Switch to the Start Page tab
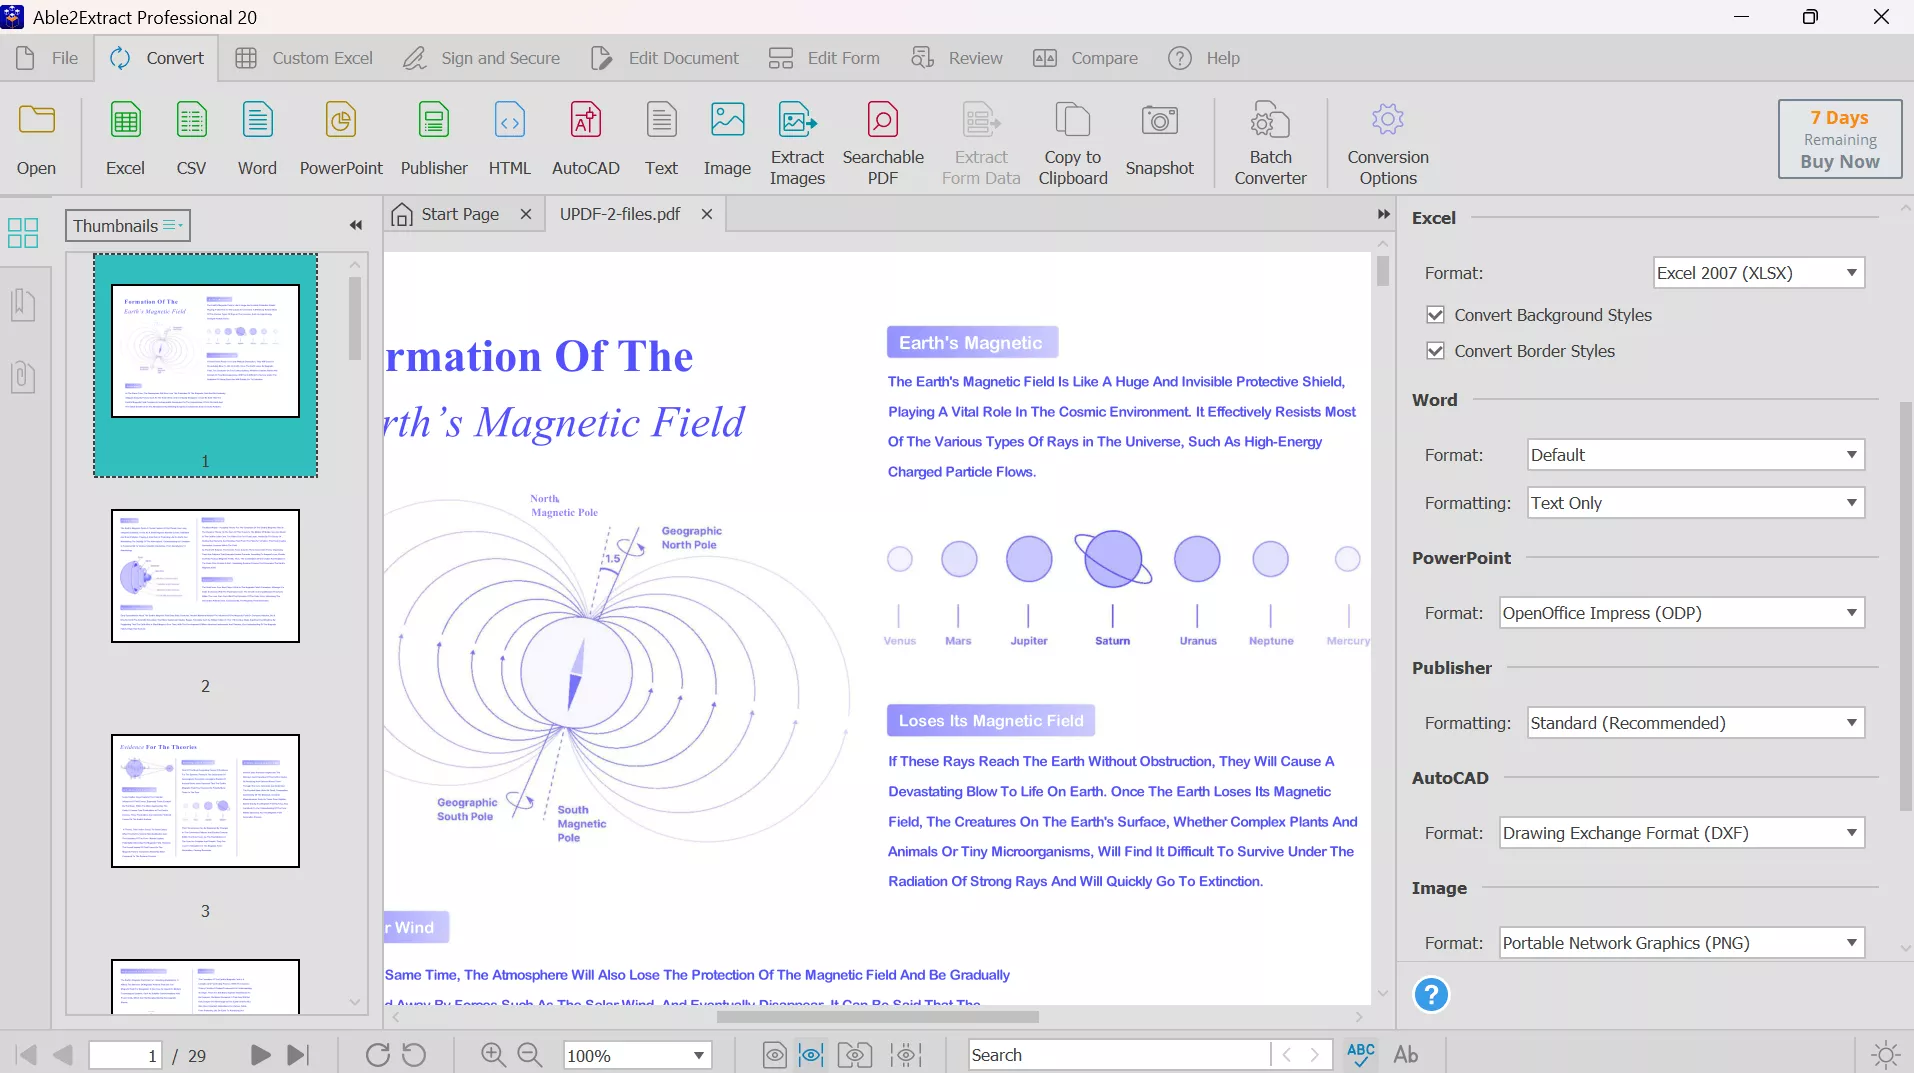 [x=459, y=213]
